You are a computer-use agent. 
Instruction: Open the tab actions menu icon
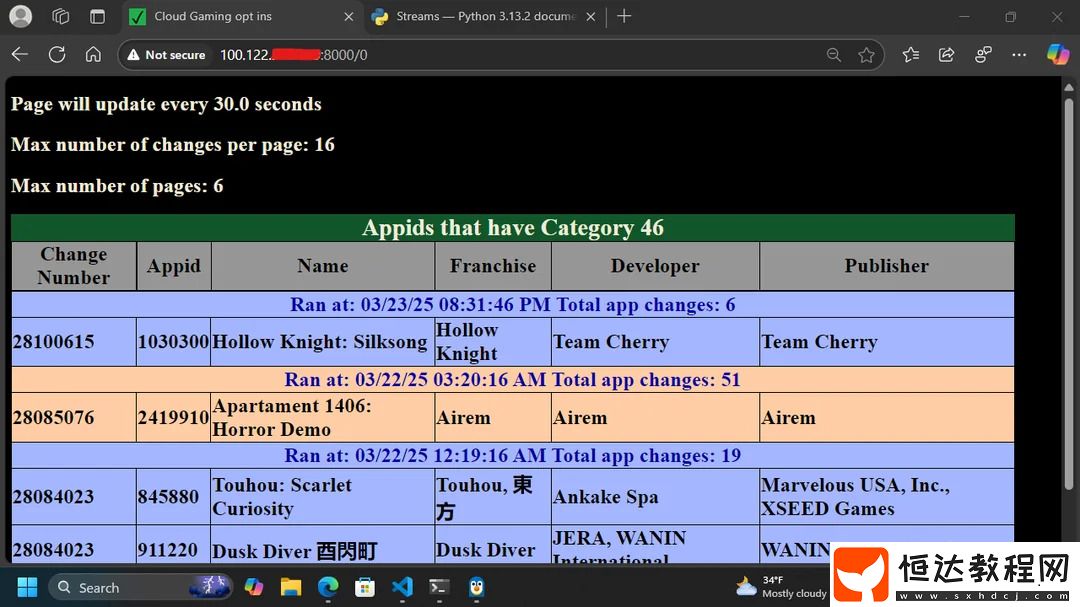tap(97, 16)
